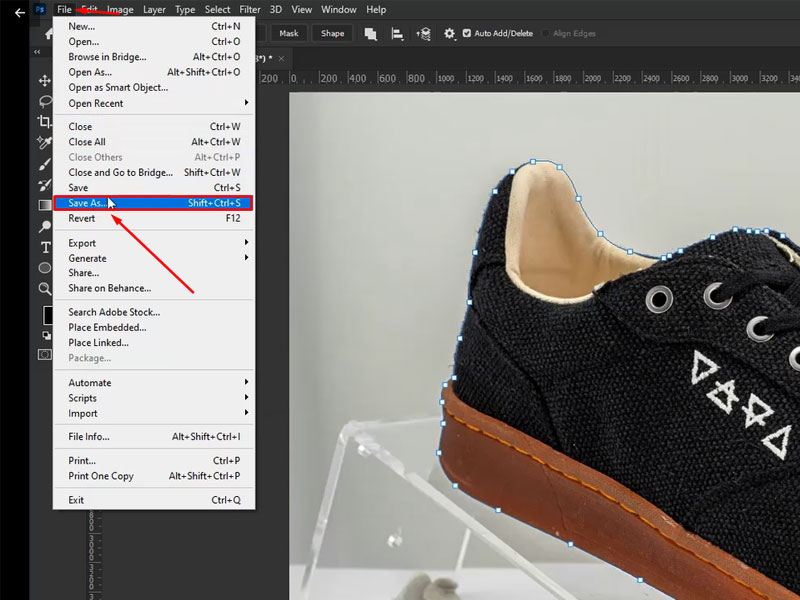Click the Shape button
Image resolution: width=800 pixels, height=600 pixels.
[332, 33]
